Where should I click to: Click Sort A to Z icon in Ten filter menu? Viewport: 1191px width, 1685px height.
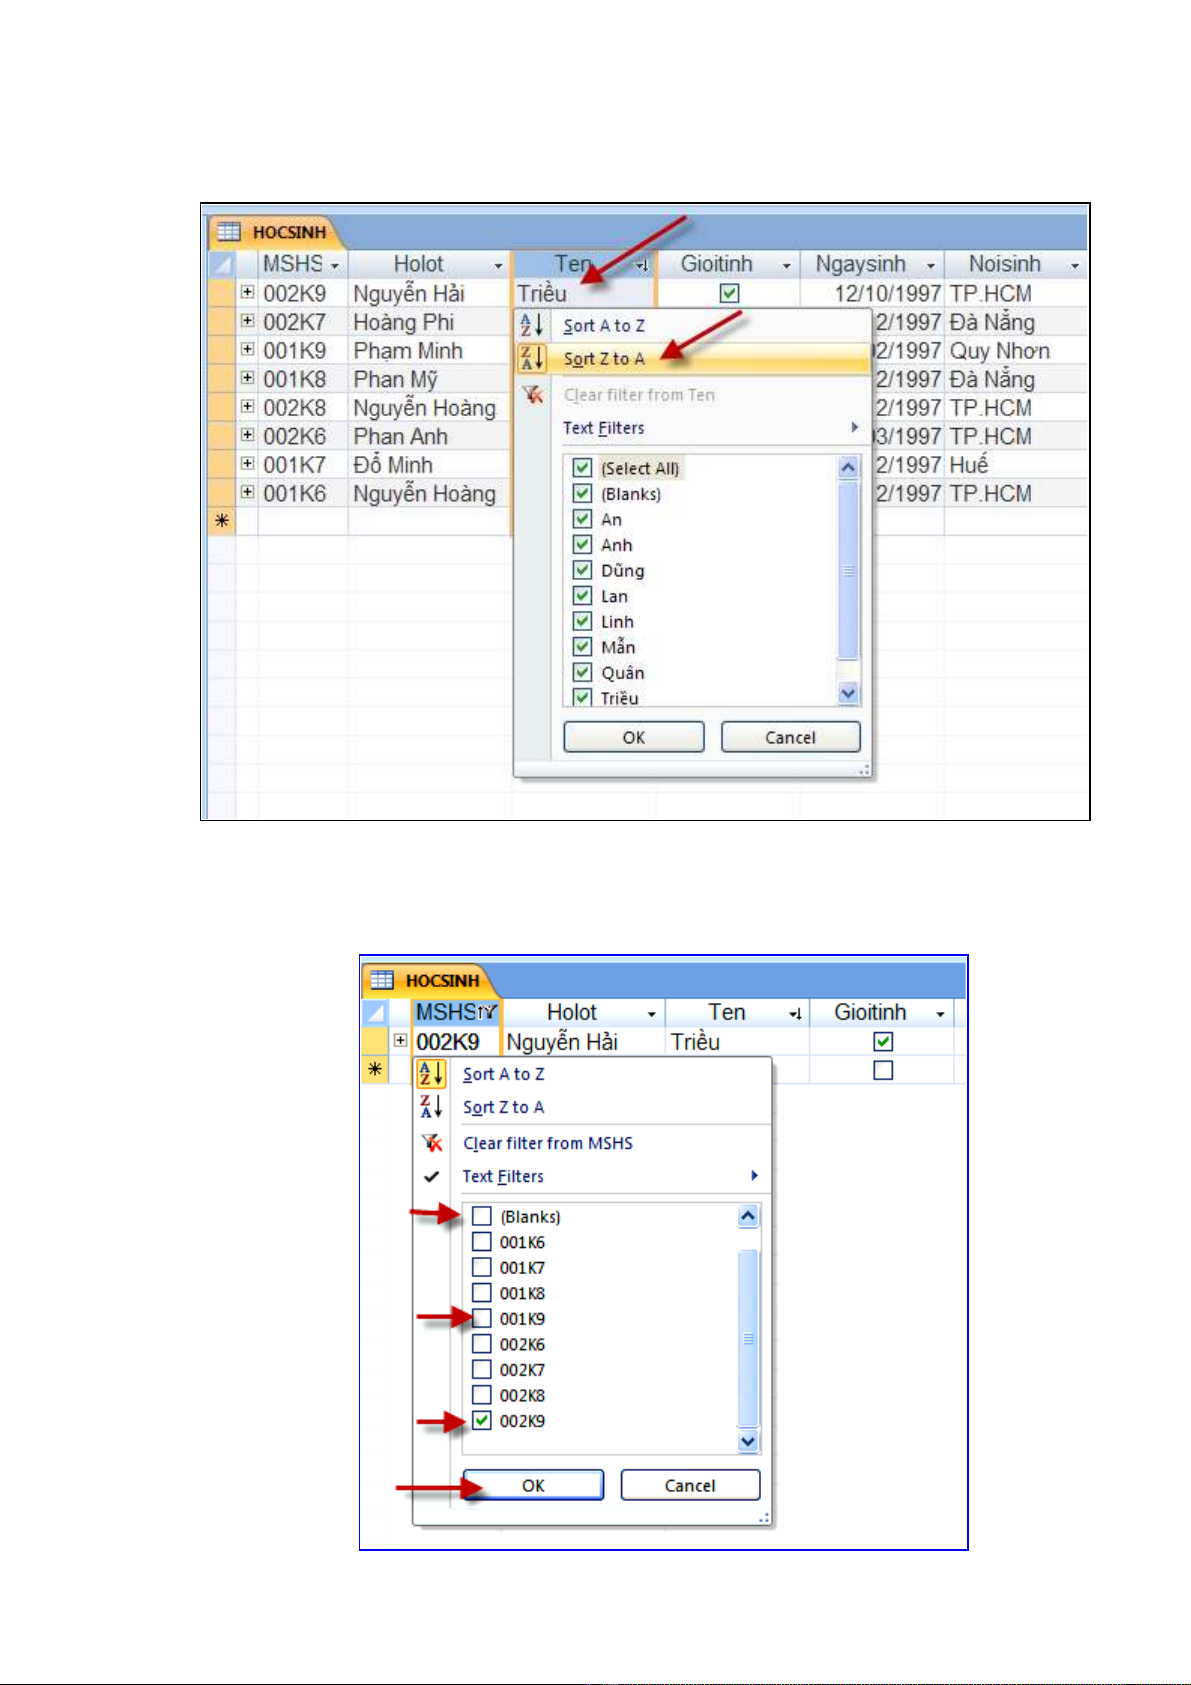pos(532,325)
